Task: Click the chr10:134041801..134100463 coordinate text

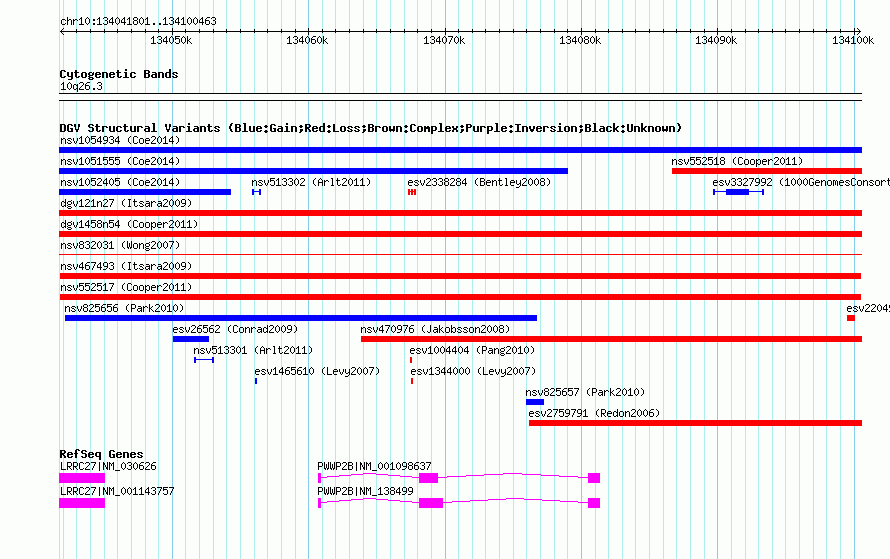Action: [138, 21]
